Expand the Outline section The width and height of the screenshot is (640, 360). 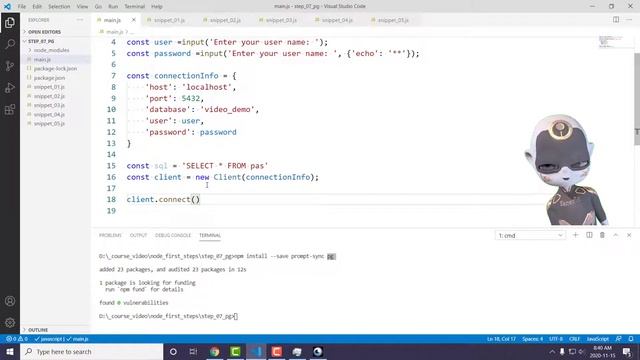(38, 329)
